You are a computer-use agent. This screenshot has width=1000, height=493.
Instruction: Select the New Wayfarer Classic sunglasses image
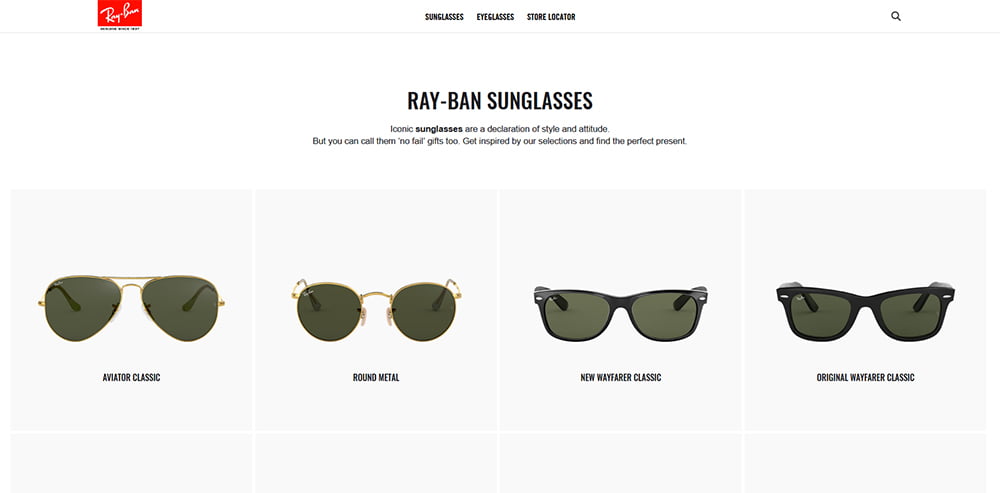[x=621, y=313]
